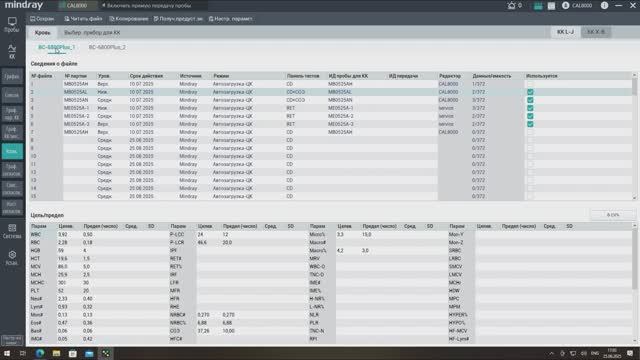The height and width of the screenshot is (360, 640).
Task: Toggle Используется checkbox for file row 8
Action: click(x=530, y=140)
